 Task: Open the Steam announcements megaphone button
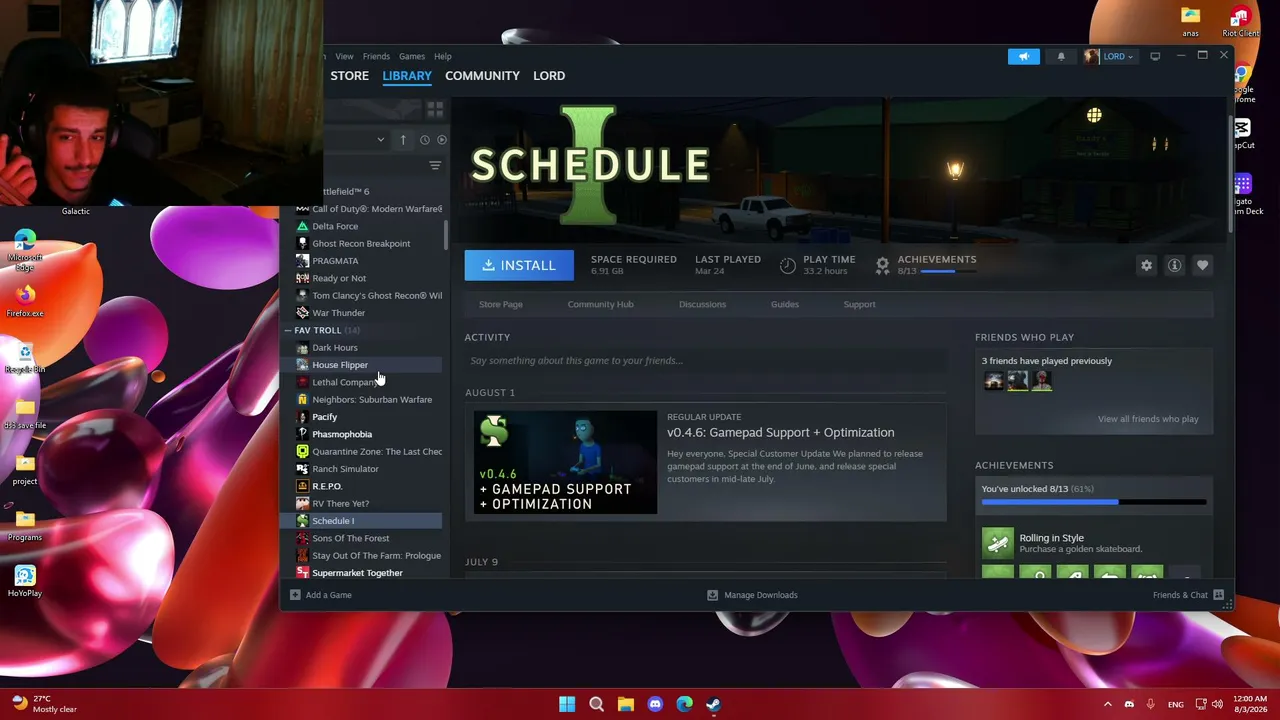[1023, 56]
